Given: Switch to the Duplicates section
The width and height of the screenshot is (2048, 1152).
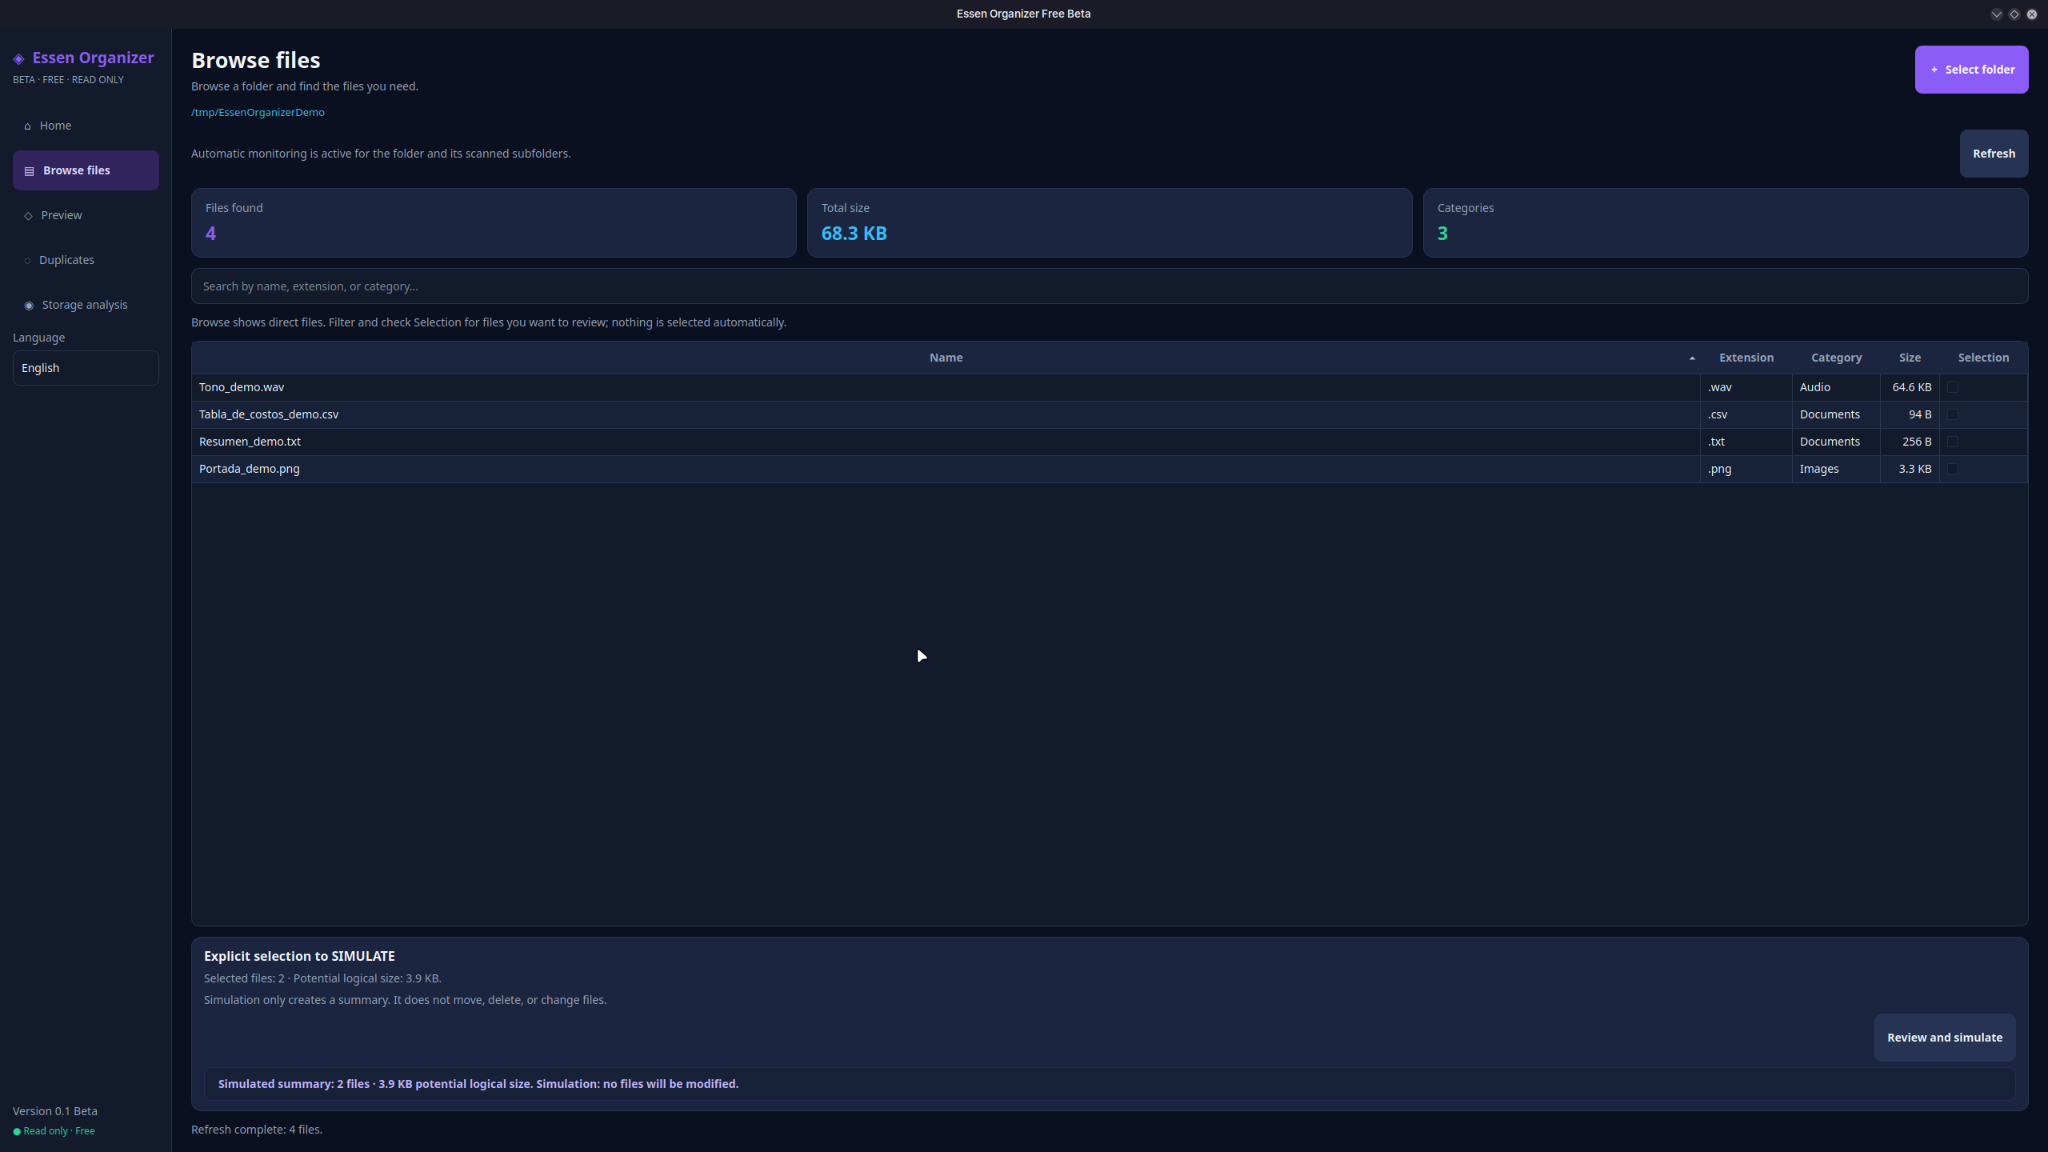Looking at the screenshot, I should click(86, 260).
